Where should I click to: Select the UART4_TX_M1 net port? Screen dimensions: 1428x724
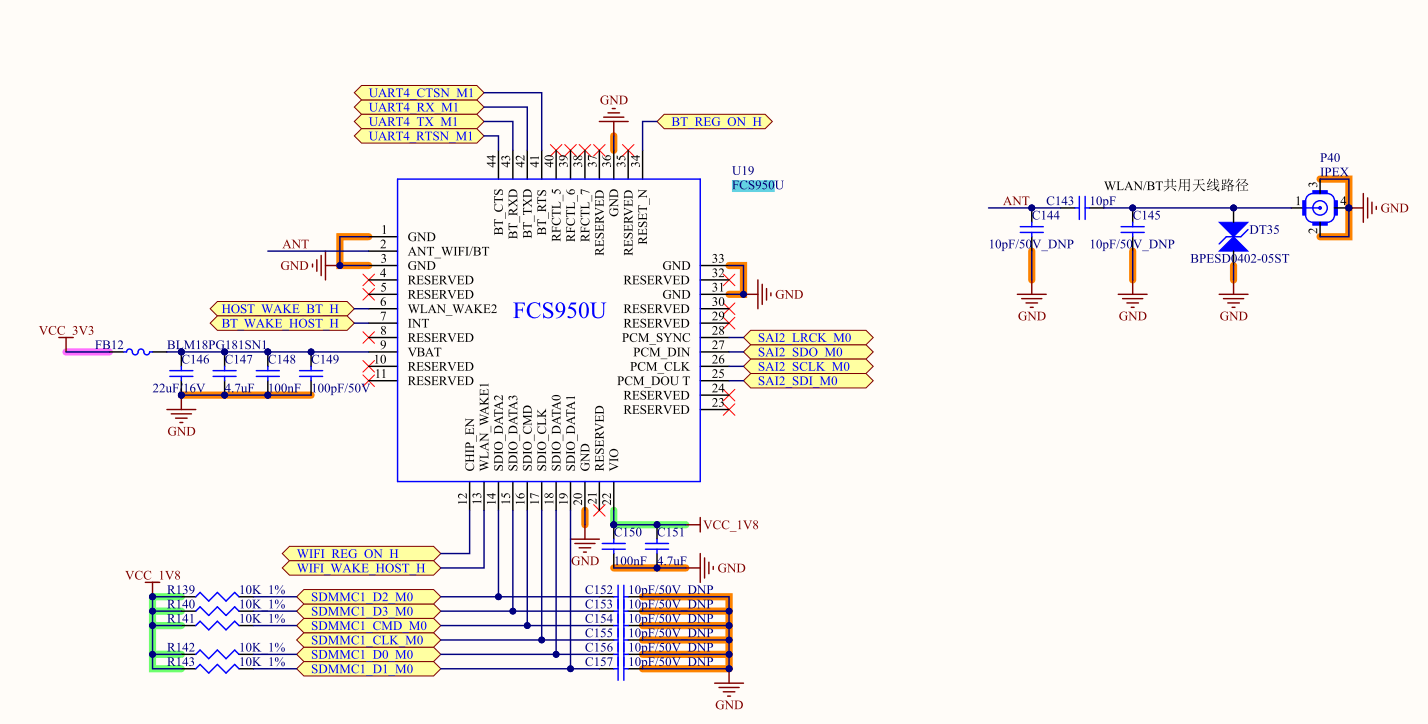tap(420, 121)
